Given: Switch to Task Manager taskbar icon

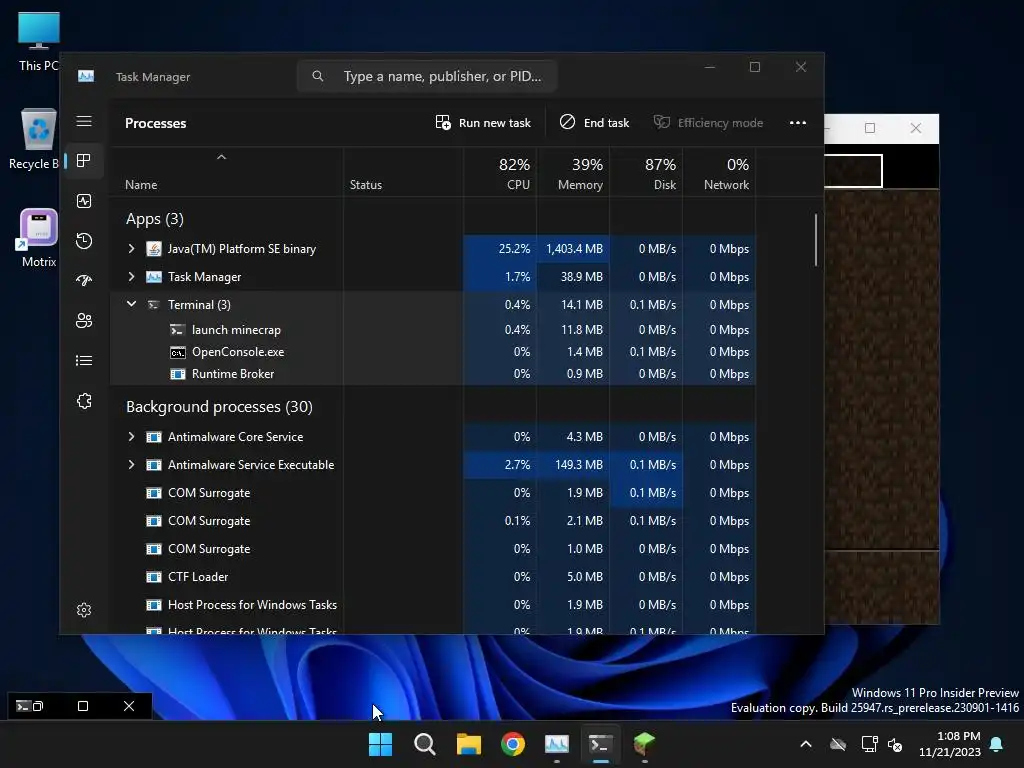Looking at the screenshot, I should (556, 744).
